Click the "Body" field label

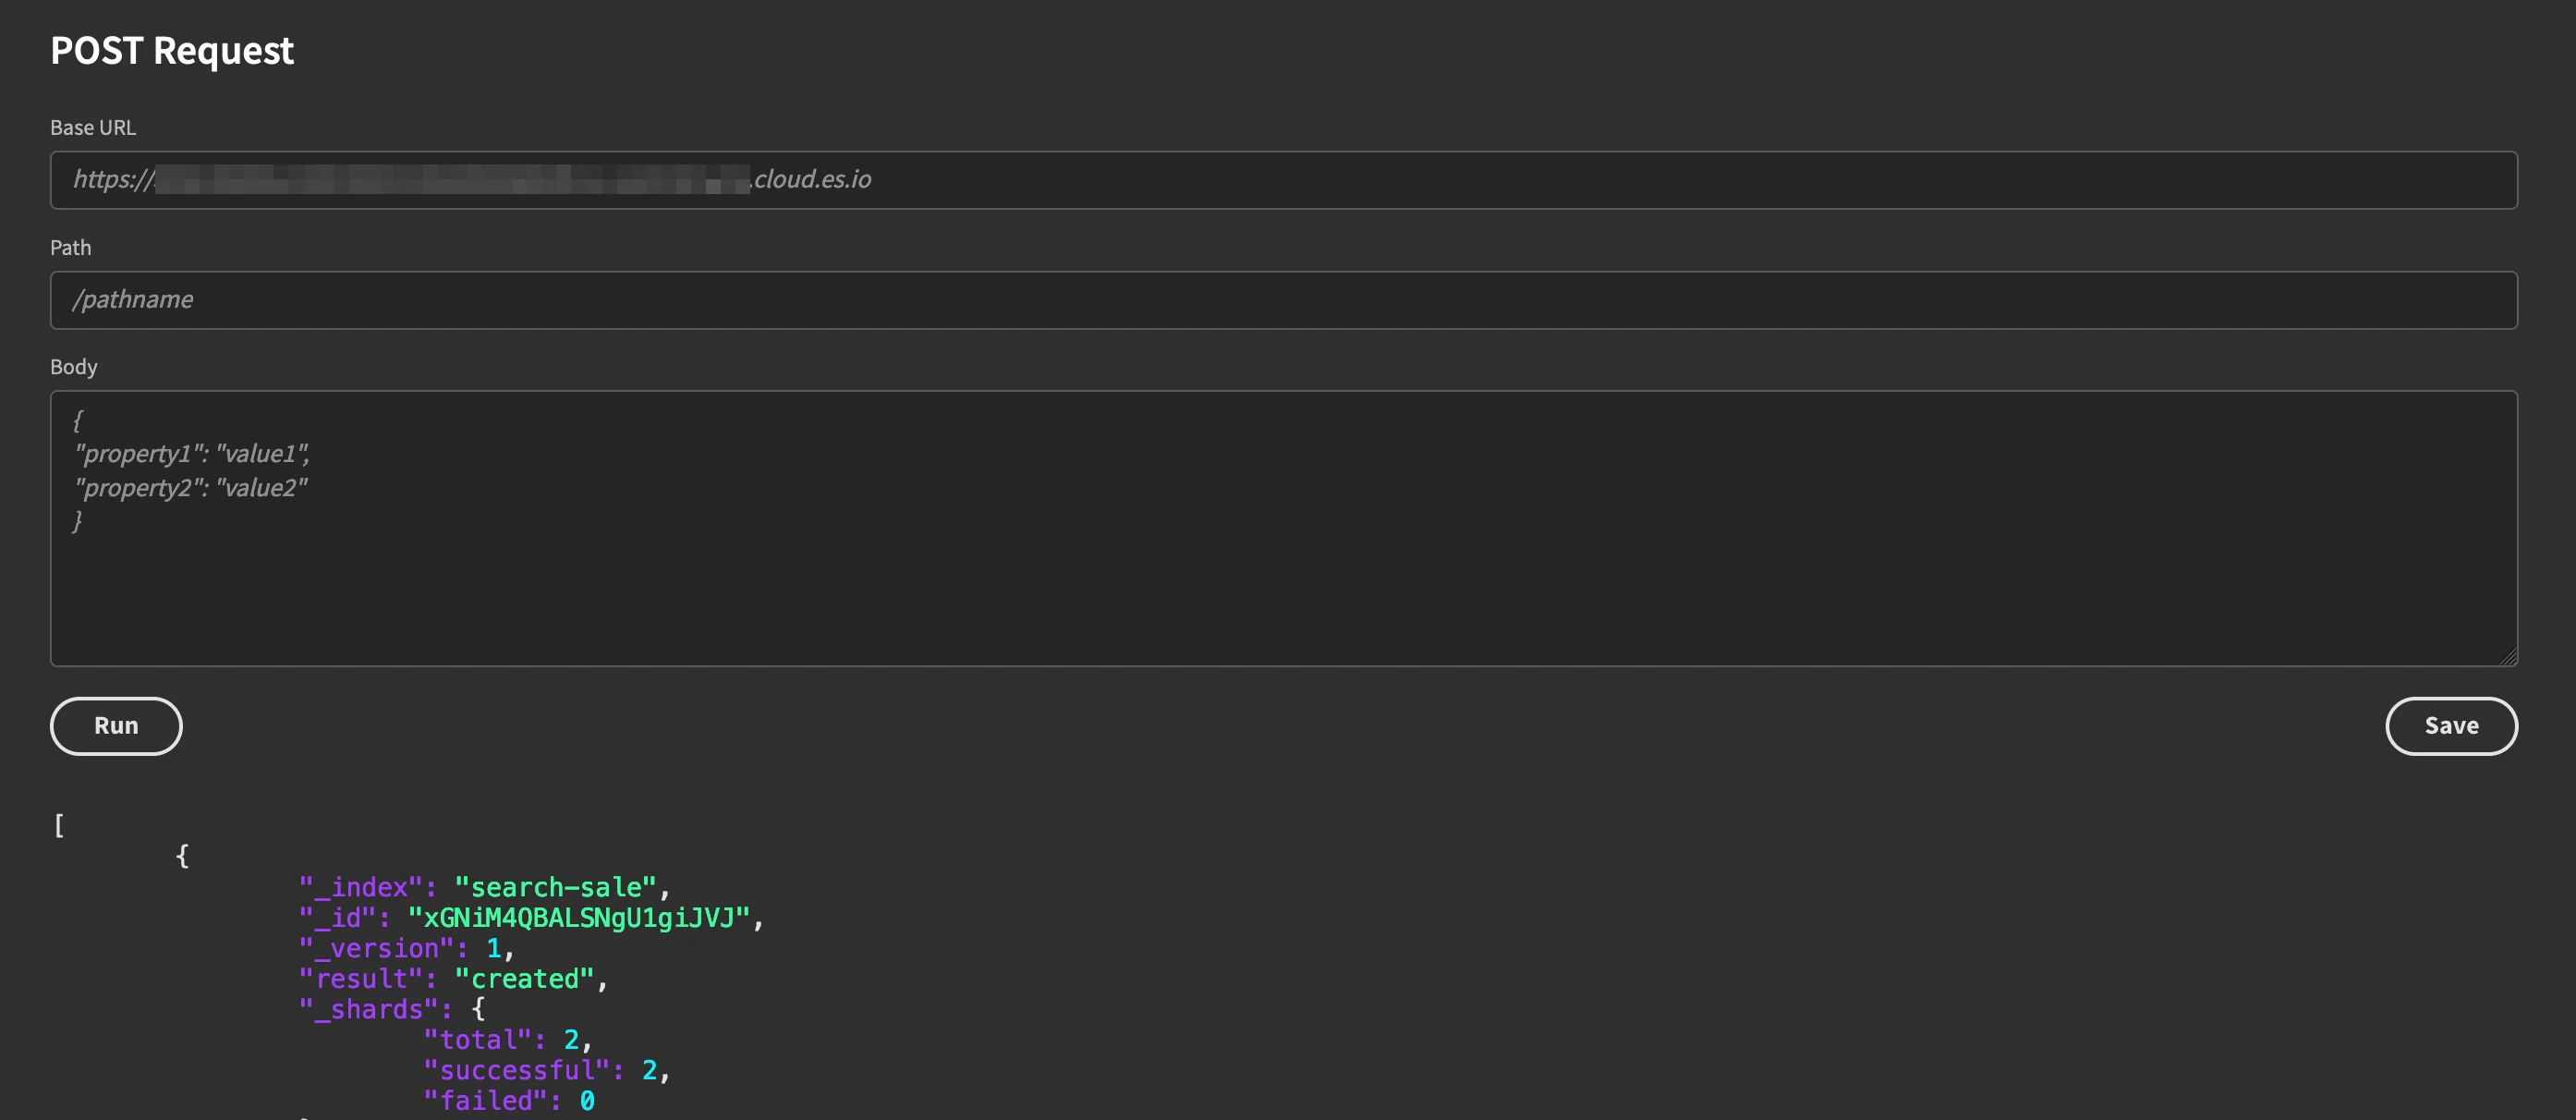pyautogui.click(x=74, y=367)
